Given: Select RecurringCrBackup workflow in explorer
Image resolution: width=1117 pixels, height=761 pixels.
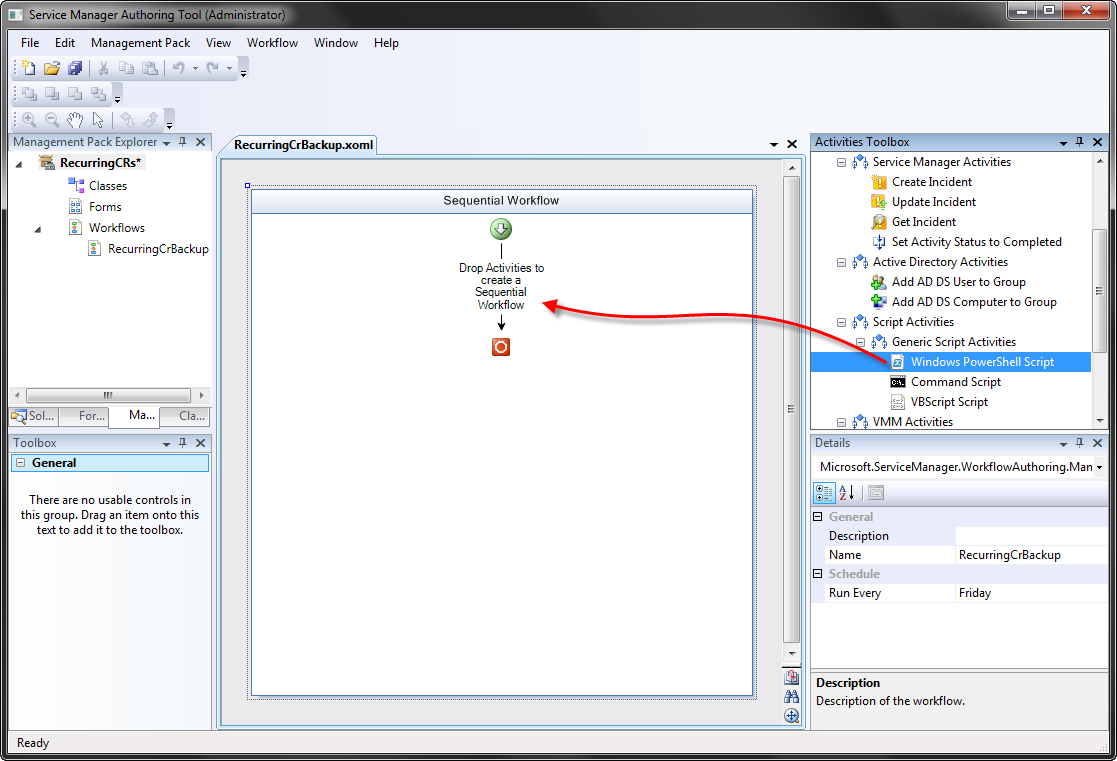Looking at the screenshot, I should point(158,249).
